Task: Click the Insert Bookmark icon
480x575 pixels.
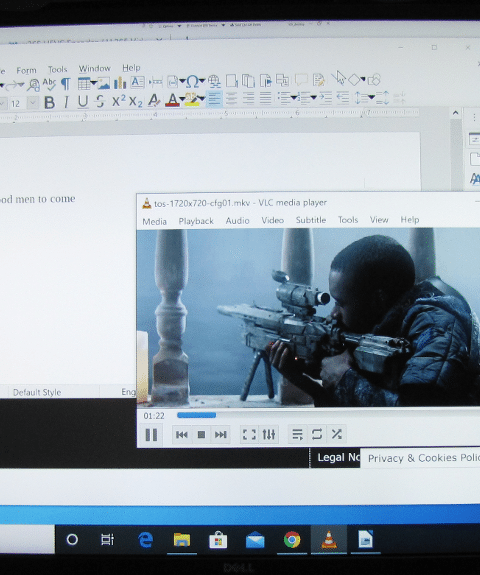Action: (x=266, y=80)
